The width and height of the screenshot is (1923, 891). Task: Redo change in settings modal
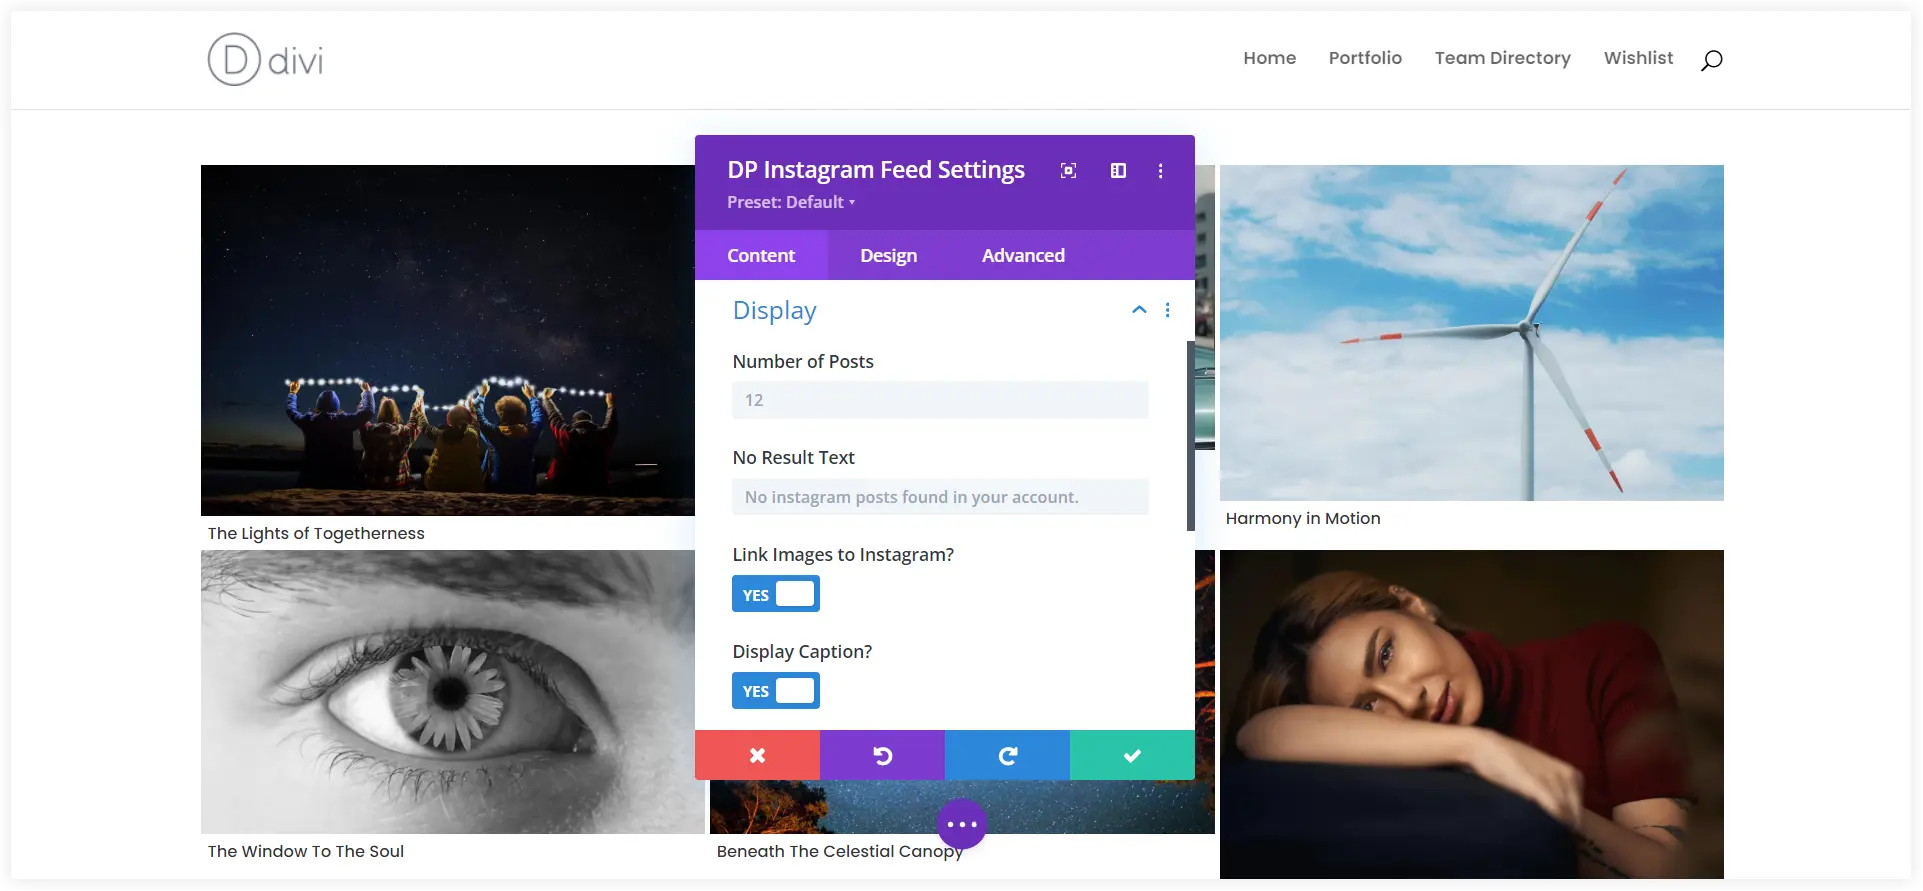[1007, 755]
